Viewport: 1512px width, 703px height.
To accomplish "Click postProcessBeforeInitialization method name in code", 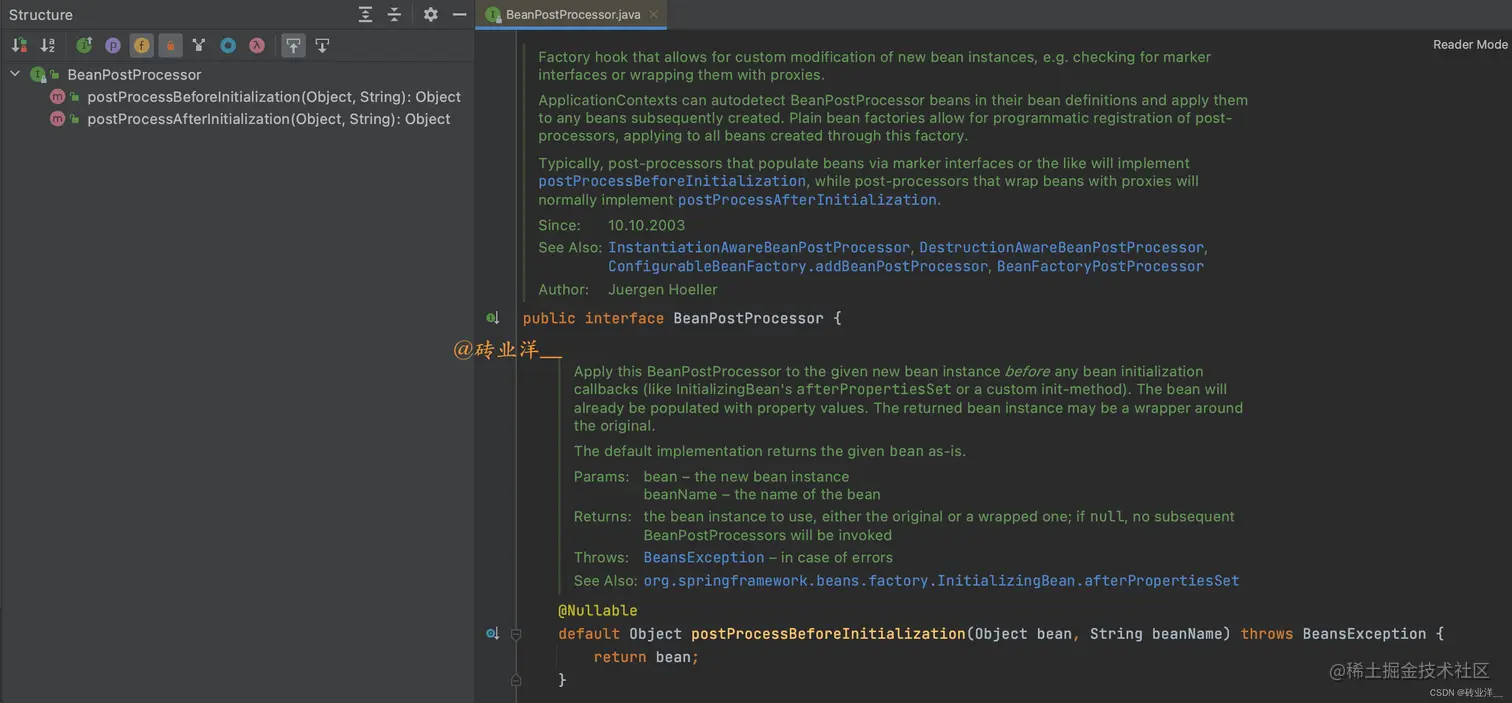I will (x=829, y=634).
